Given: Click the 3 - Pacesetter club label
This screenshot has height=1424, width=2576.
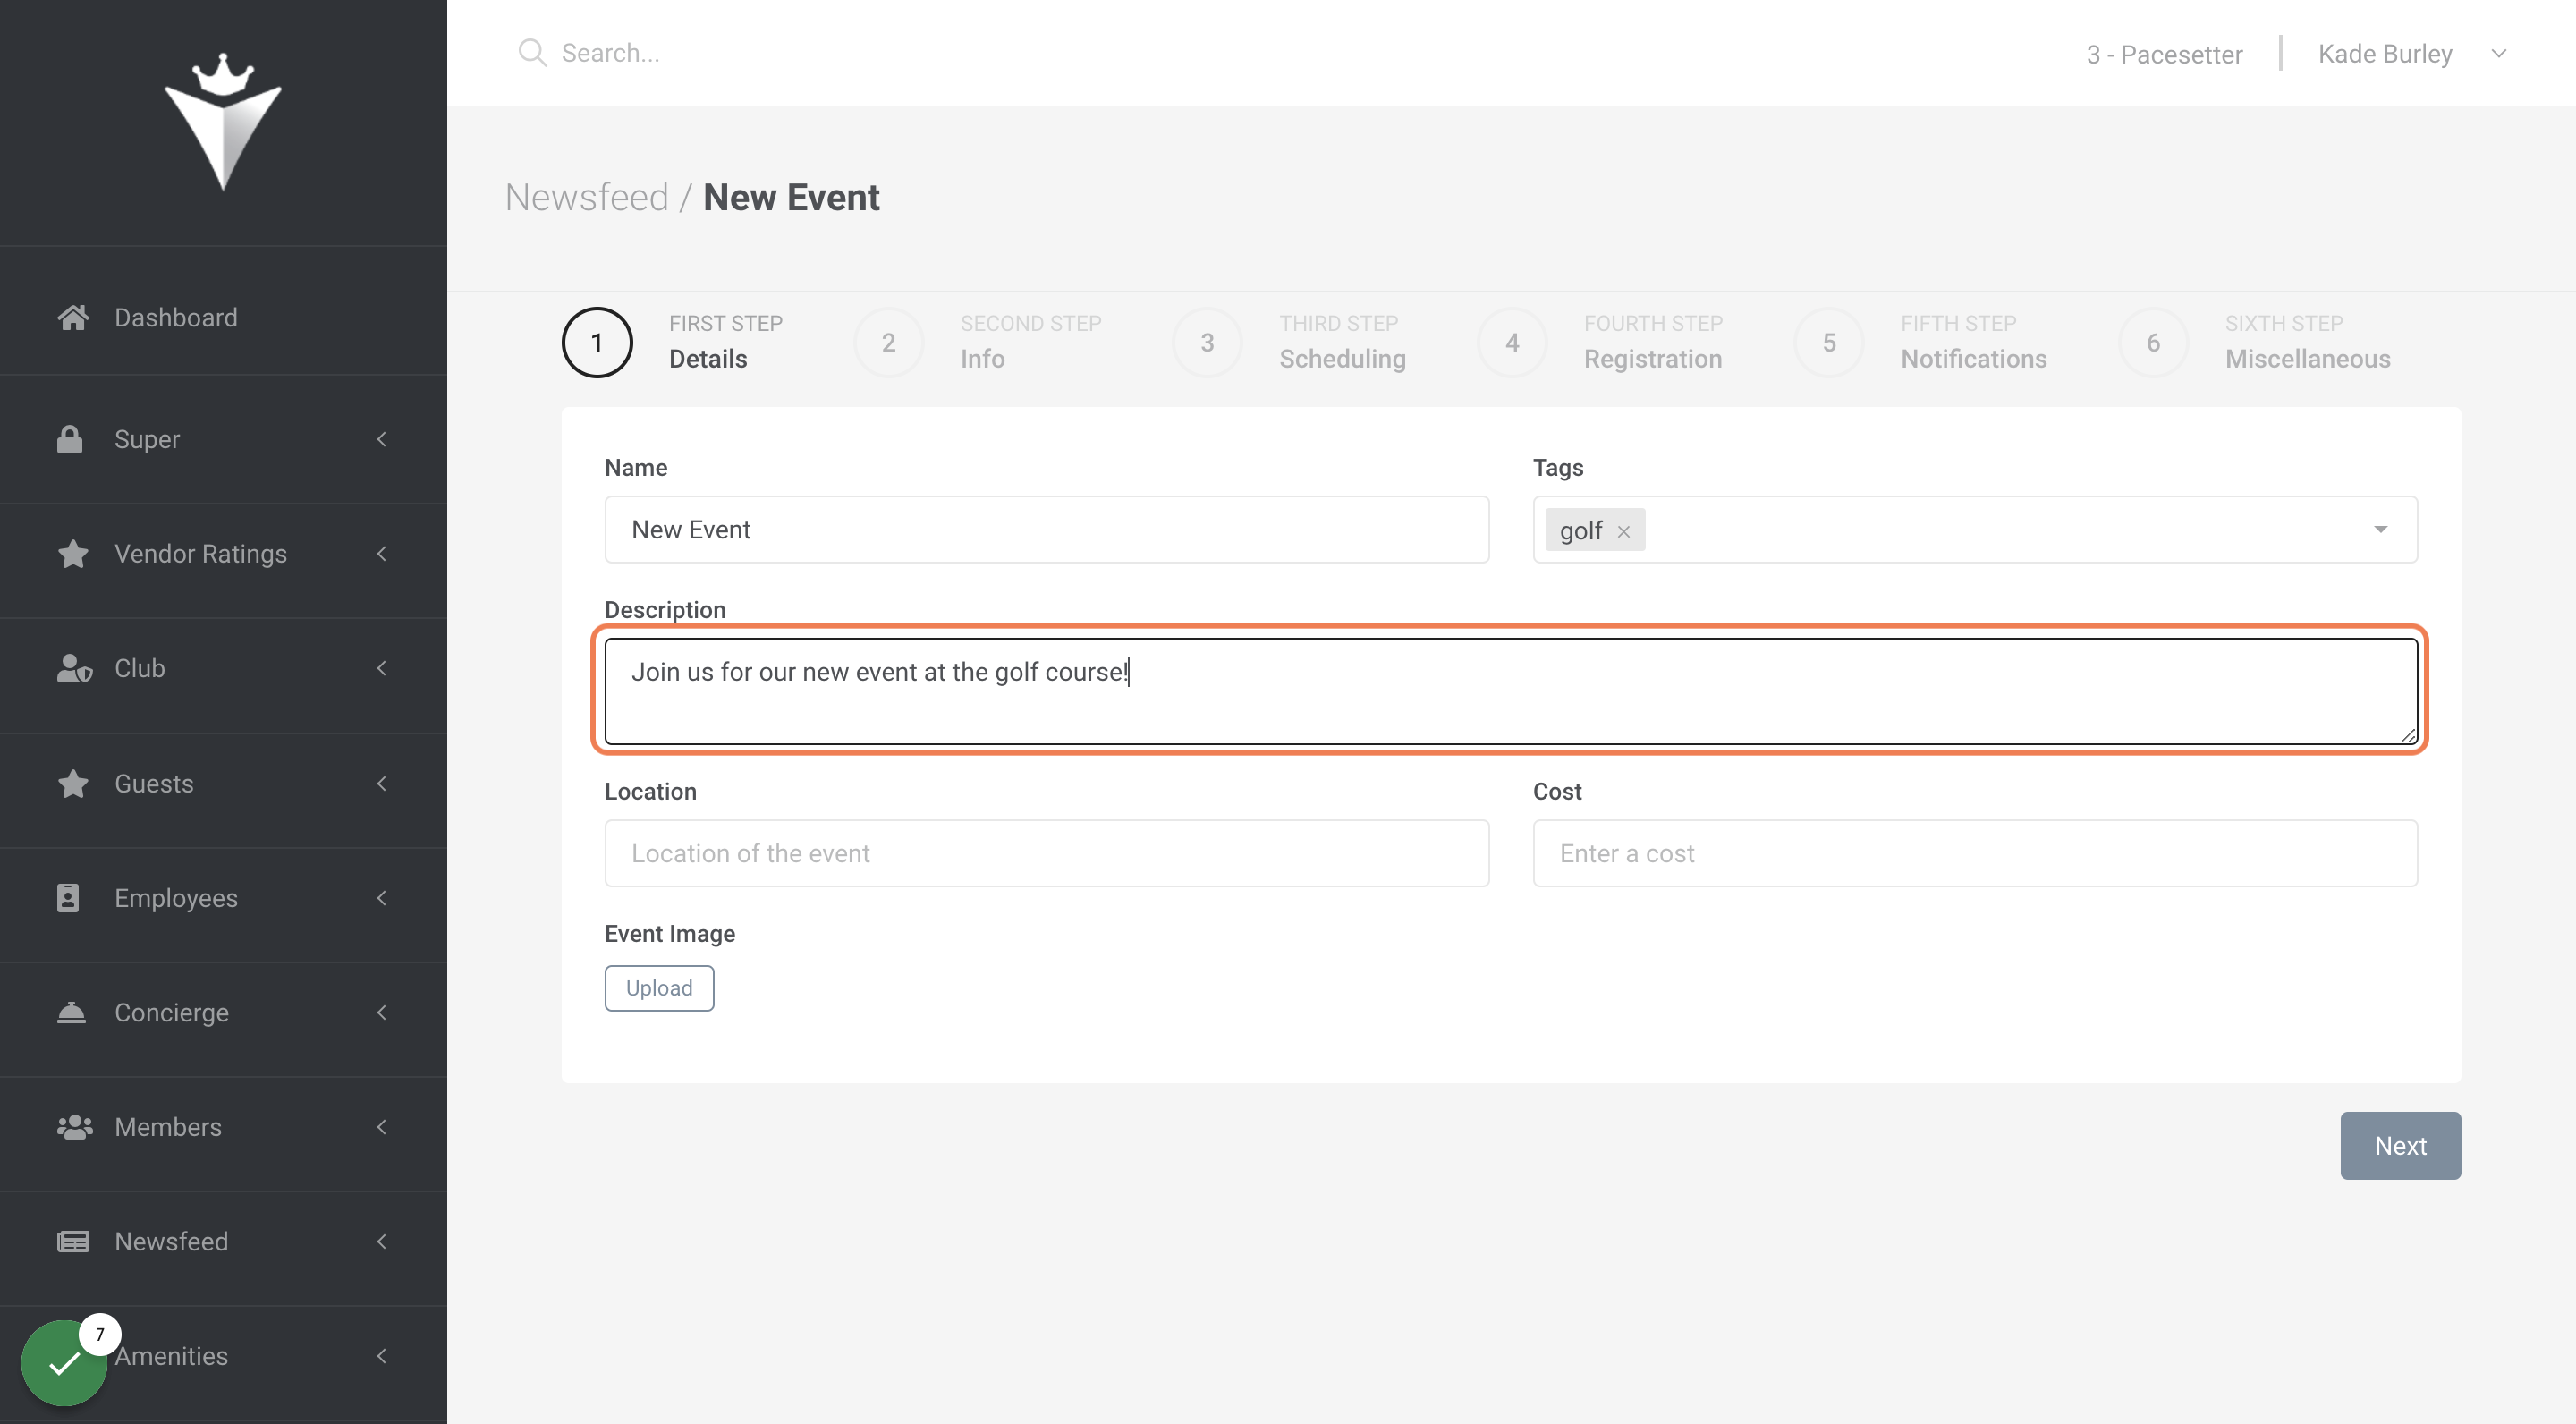Looking at the screenshot, I should click(x=2164, y=54).
